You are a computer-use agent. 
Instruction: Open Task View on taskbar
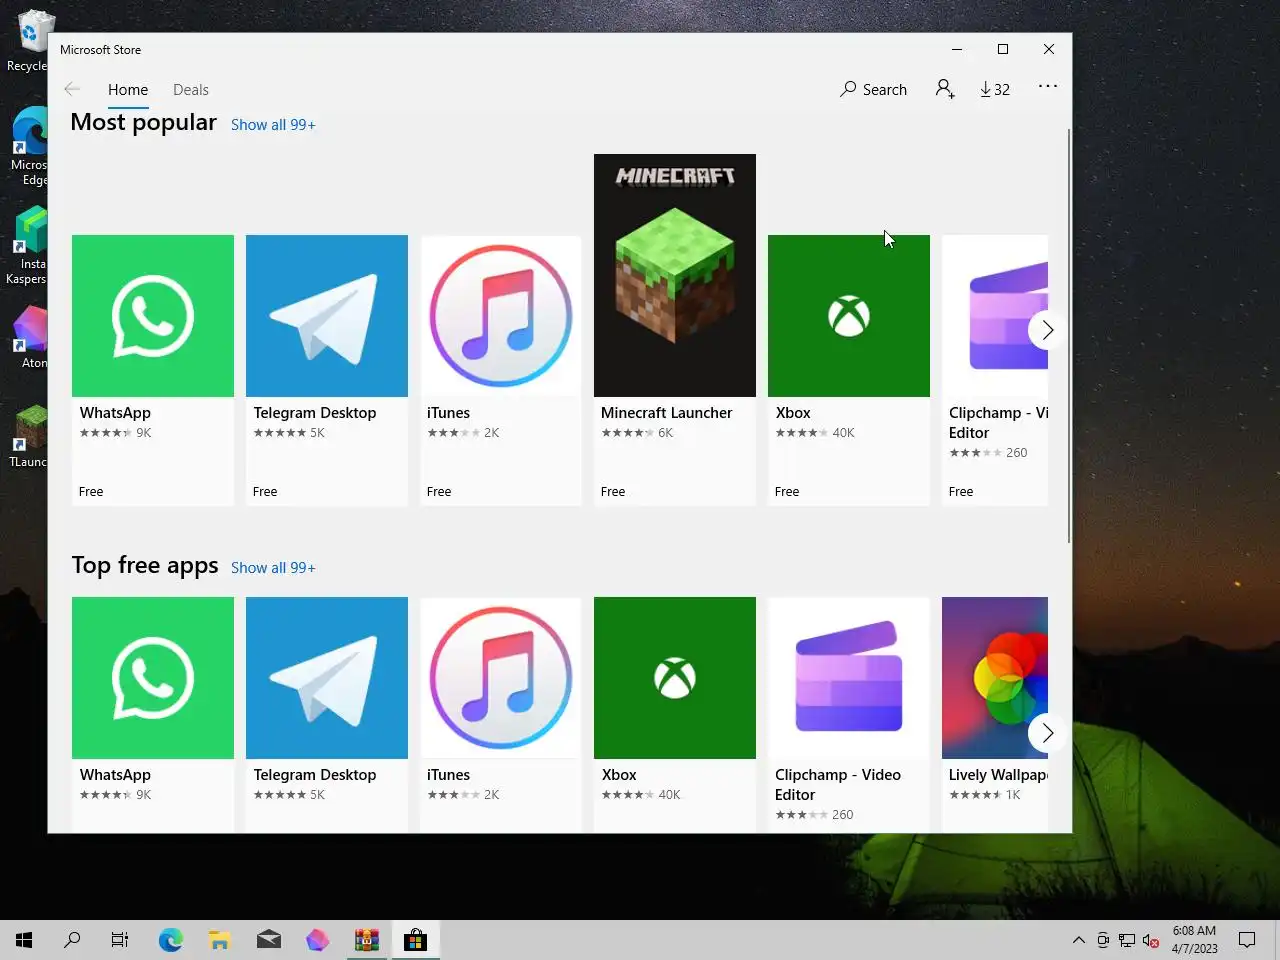120,940
